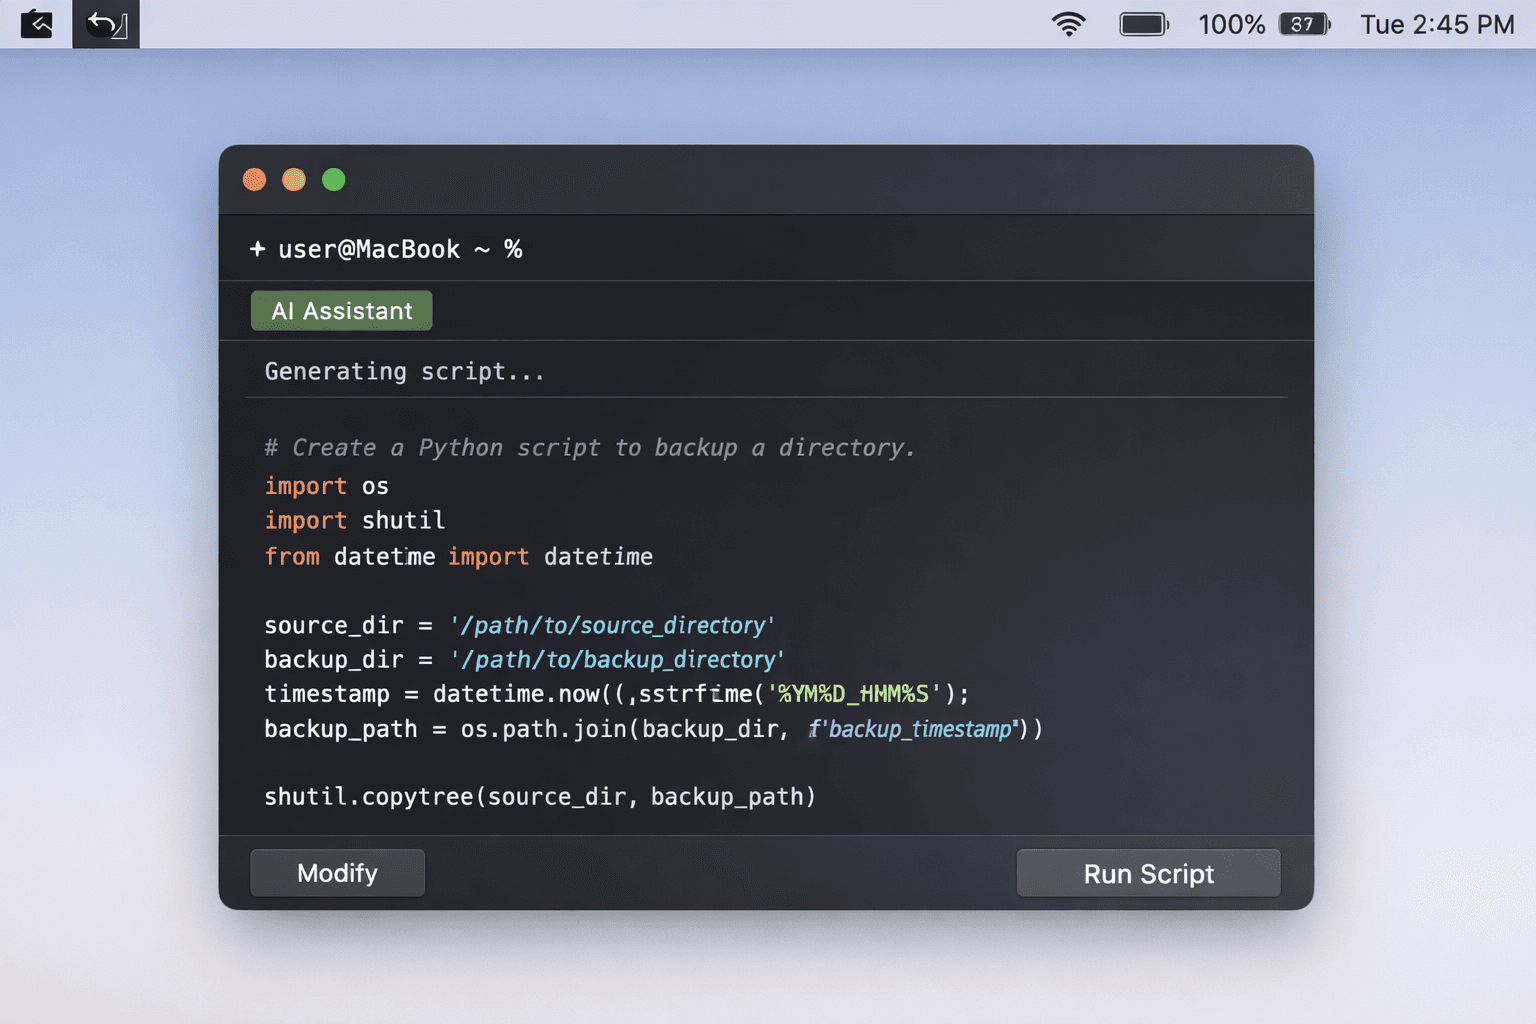Click the plus icon before user@MacBook
This screenshot has width=1536, height=1024.
pos(257,249)
